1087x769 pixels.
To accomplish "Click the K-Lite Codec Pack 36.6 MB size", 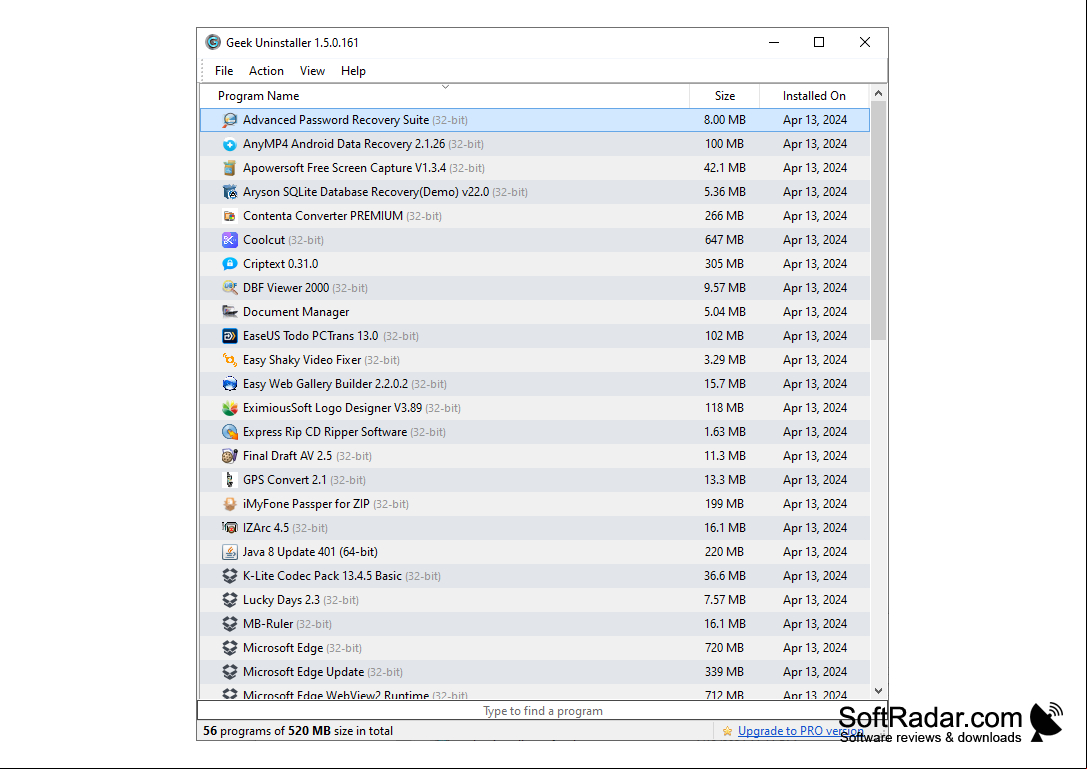I will (724, 576).
